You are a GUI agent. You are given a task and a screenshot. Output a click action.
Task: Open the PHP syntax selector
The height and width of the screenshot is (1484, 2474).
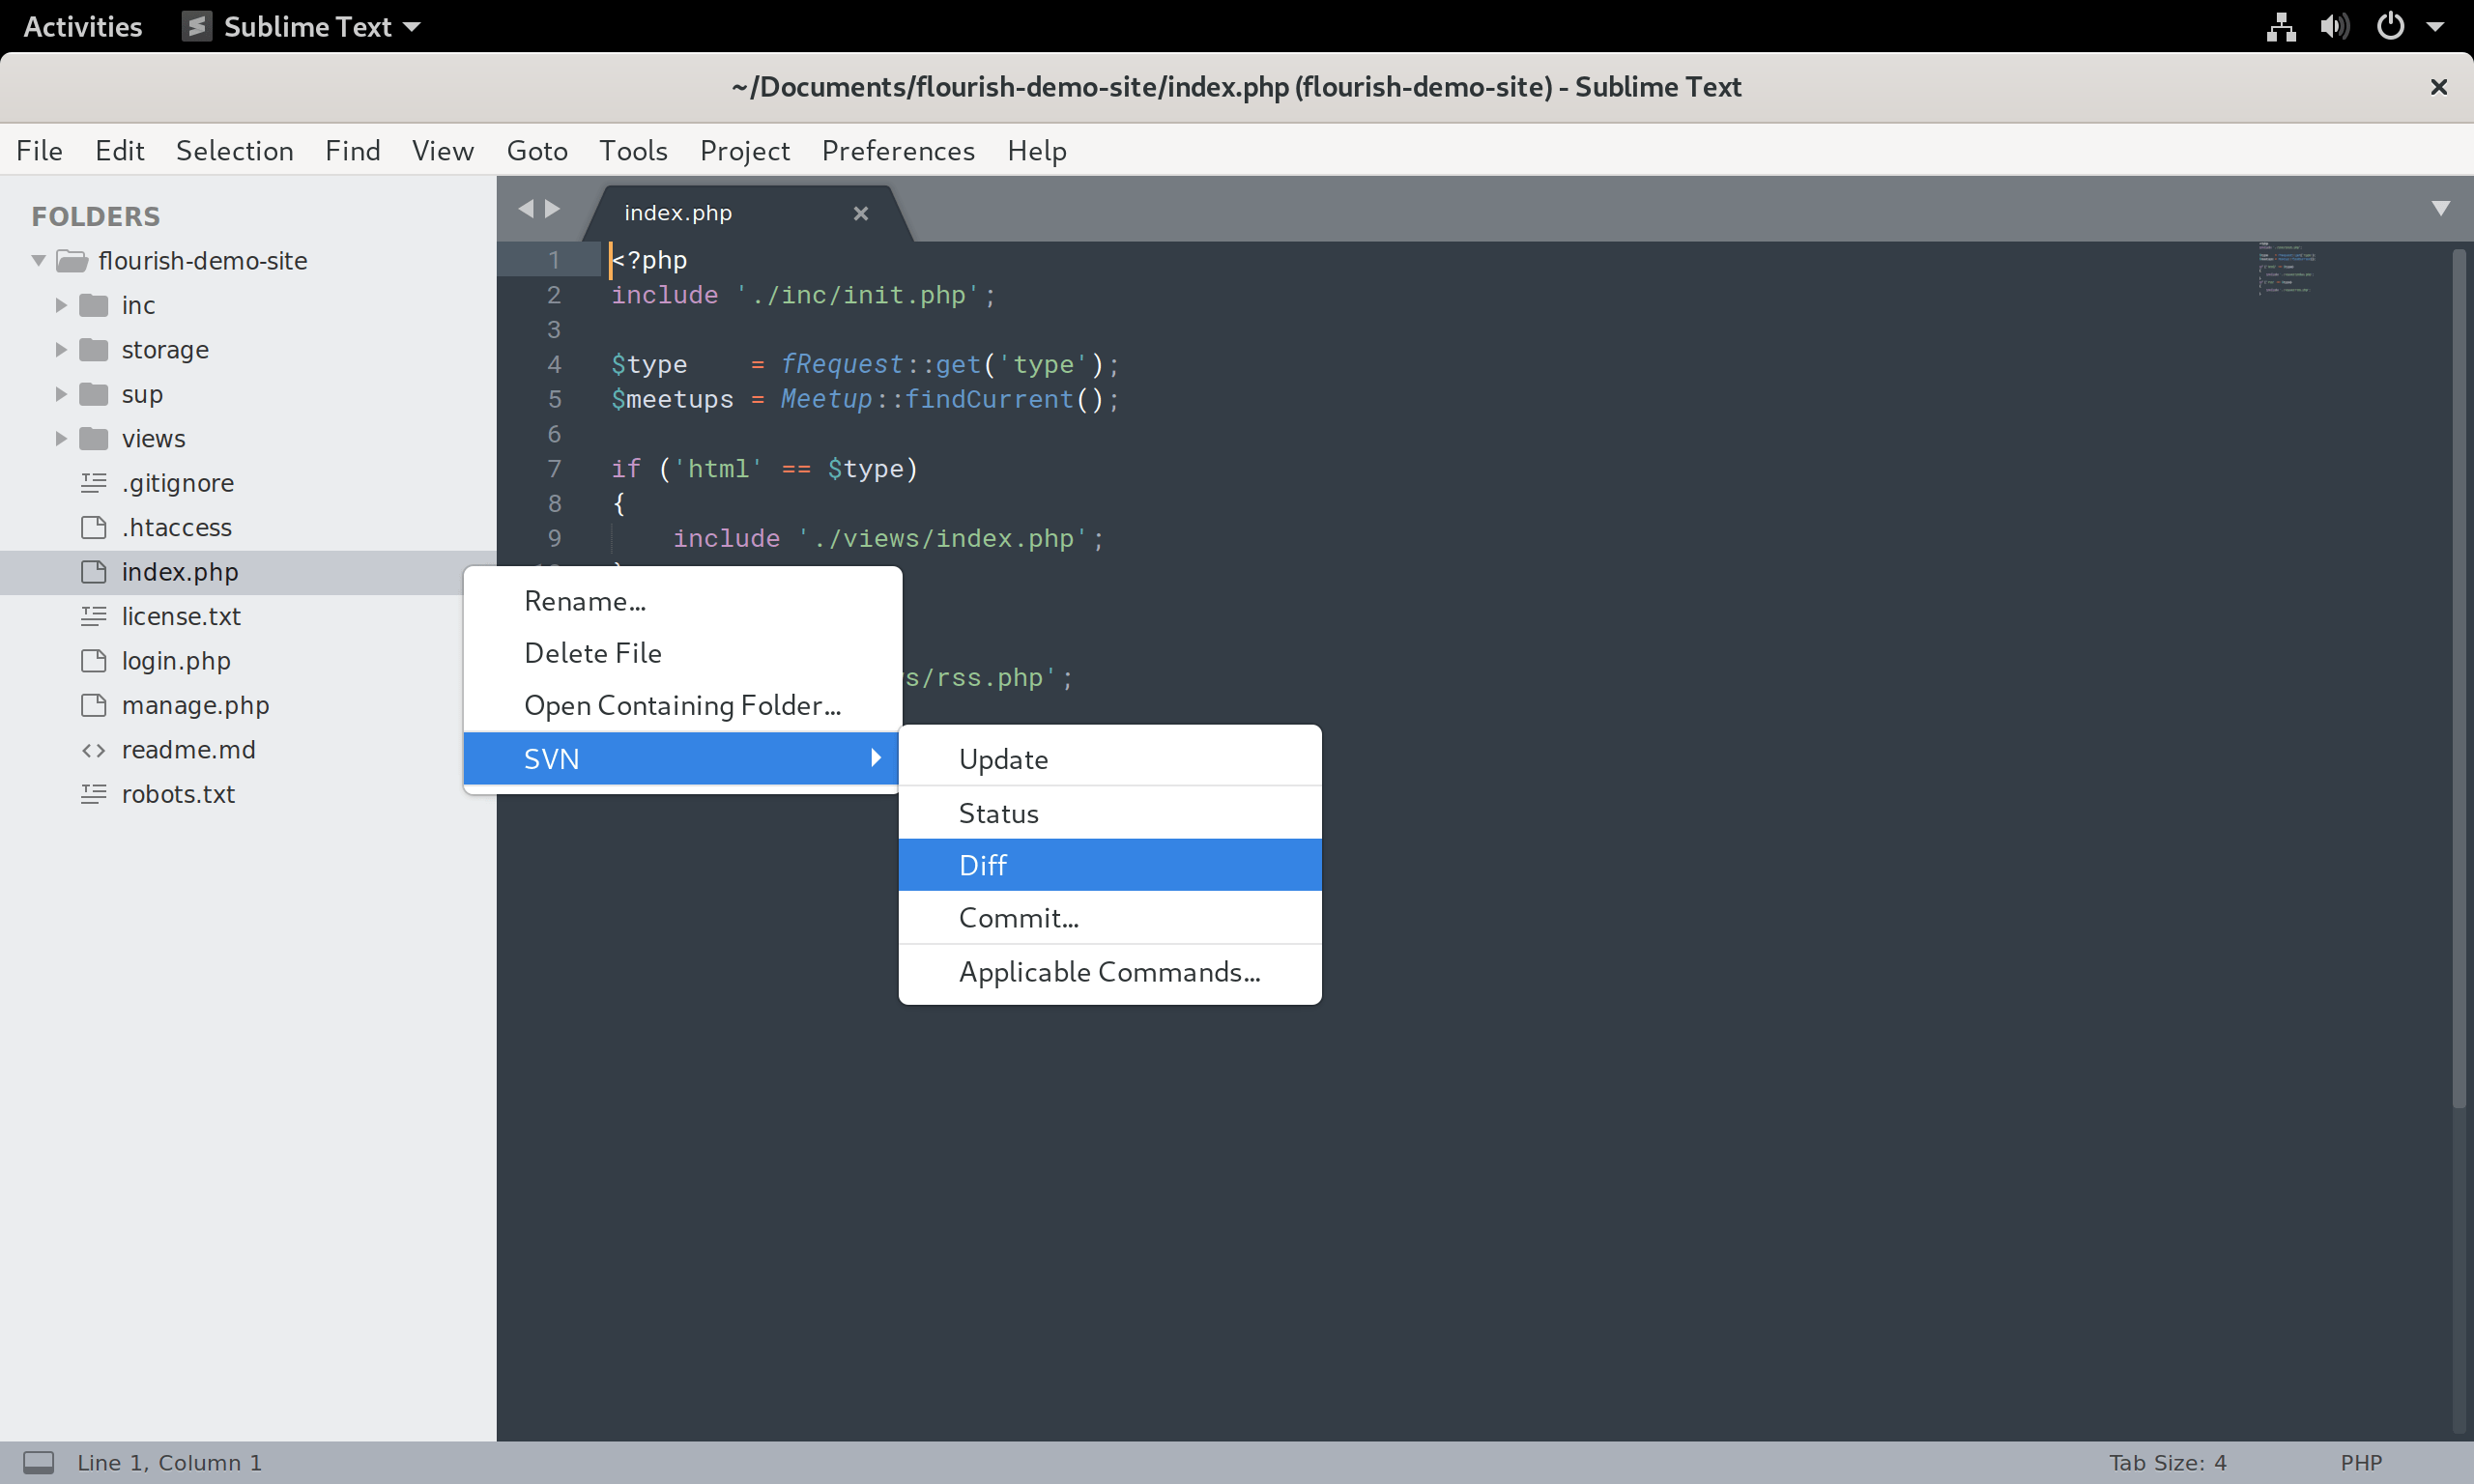tap(2361, 1462)
